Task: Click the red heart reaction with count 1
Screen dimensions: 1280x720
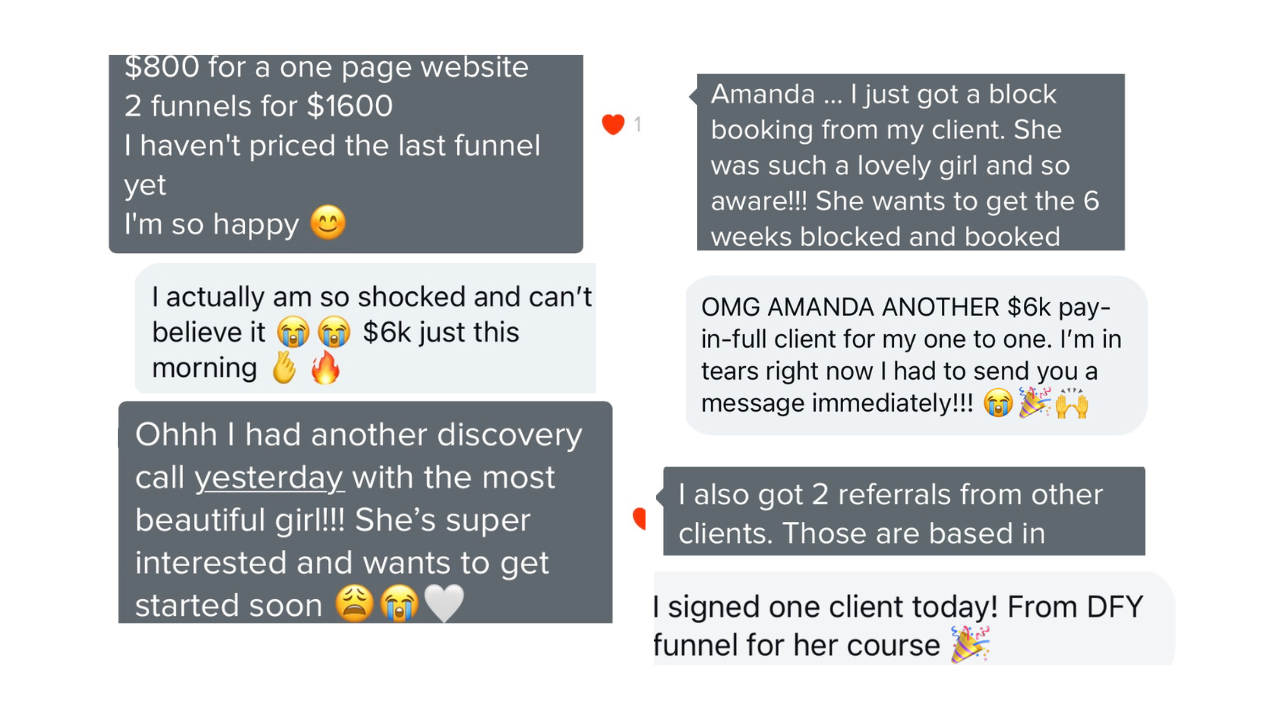Action: coord(613,124)
